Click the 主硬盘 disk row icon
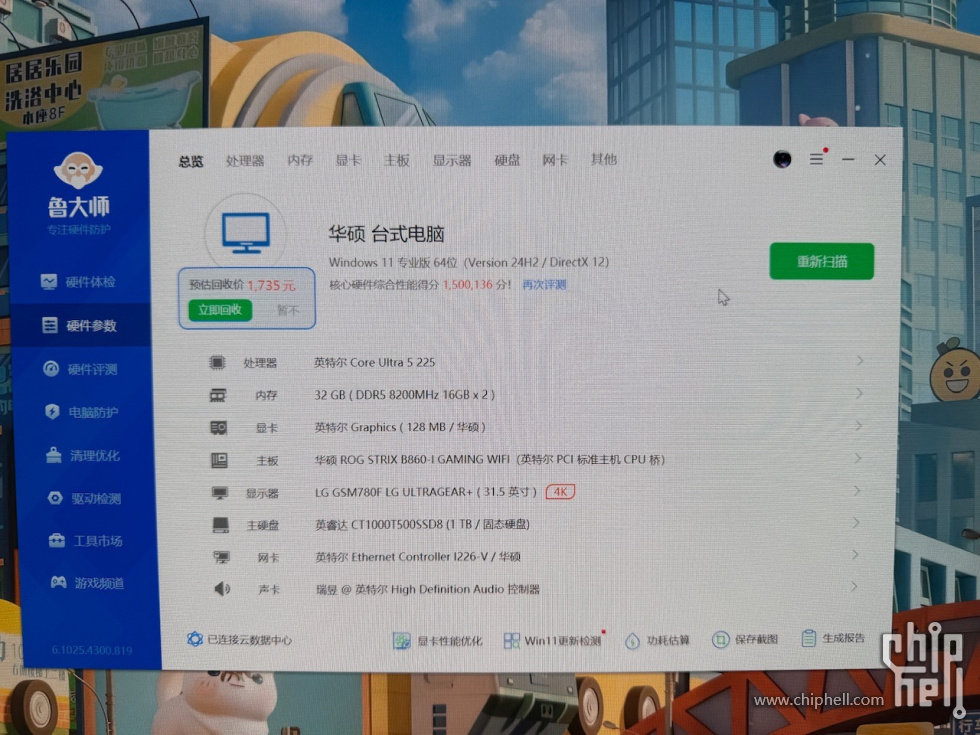Viewport: 980px width, 735px height. pyautogui.click(x=221, y=525)
